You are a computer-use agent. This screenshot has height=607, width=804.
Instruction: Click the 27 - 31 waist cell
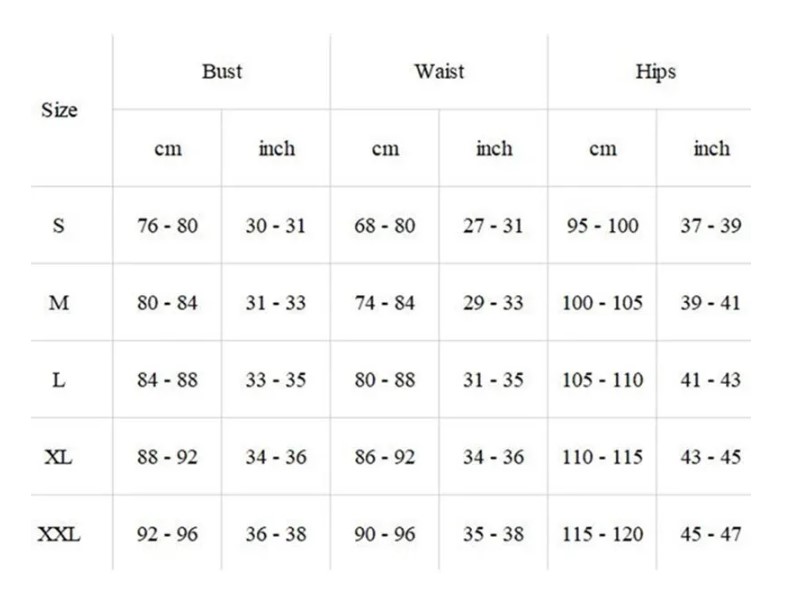[493, 226]
